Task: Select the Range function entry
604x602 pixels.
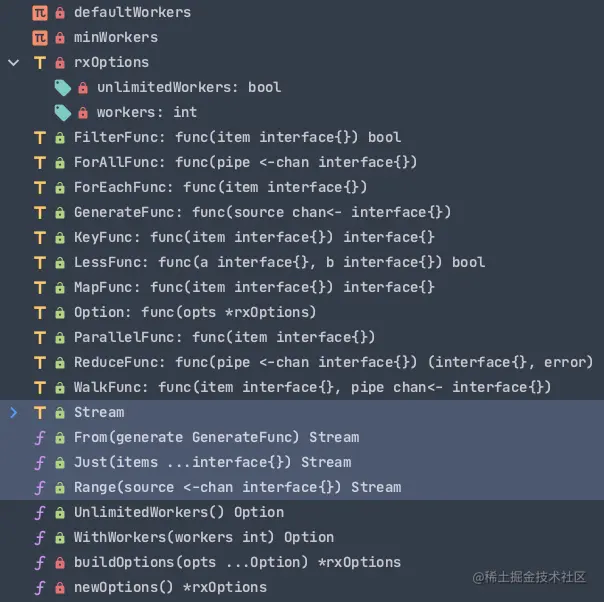Action: pos(237,487)
